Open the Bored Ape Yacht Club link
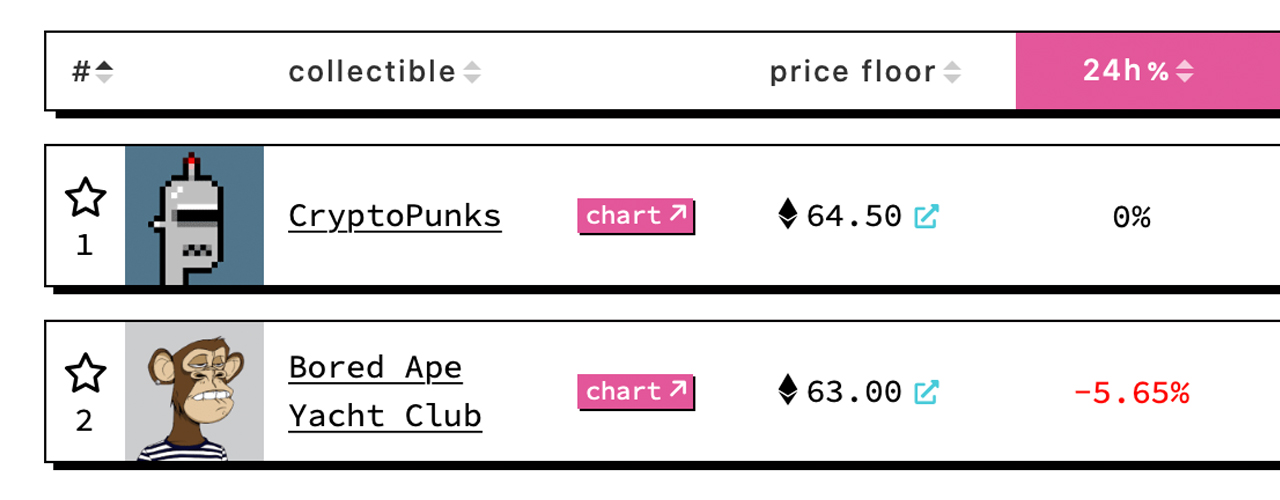1280x500 pixels. [385, 392]
